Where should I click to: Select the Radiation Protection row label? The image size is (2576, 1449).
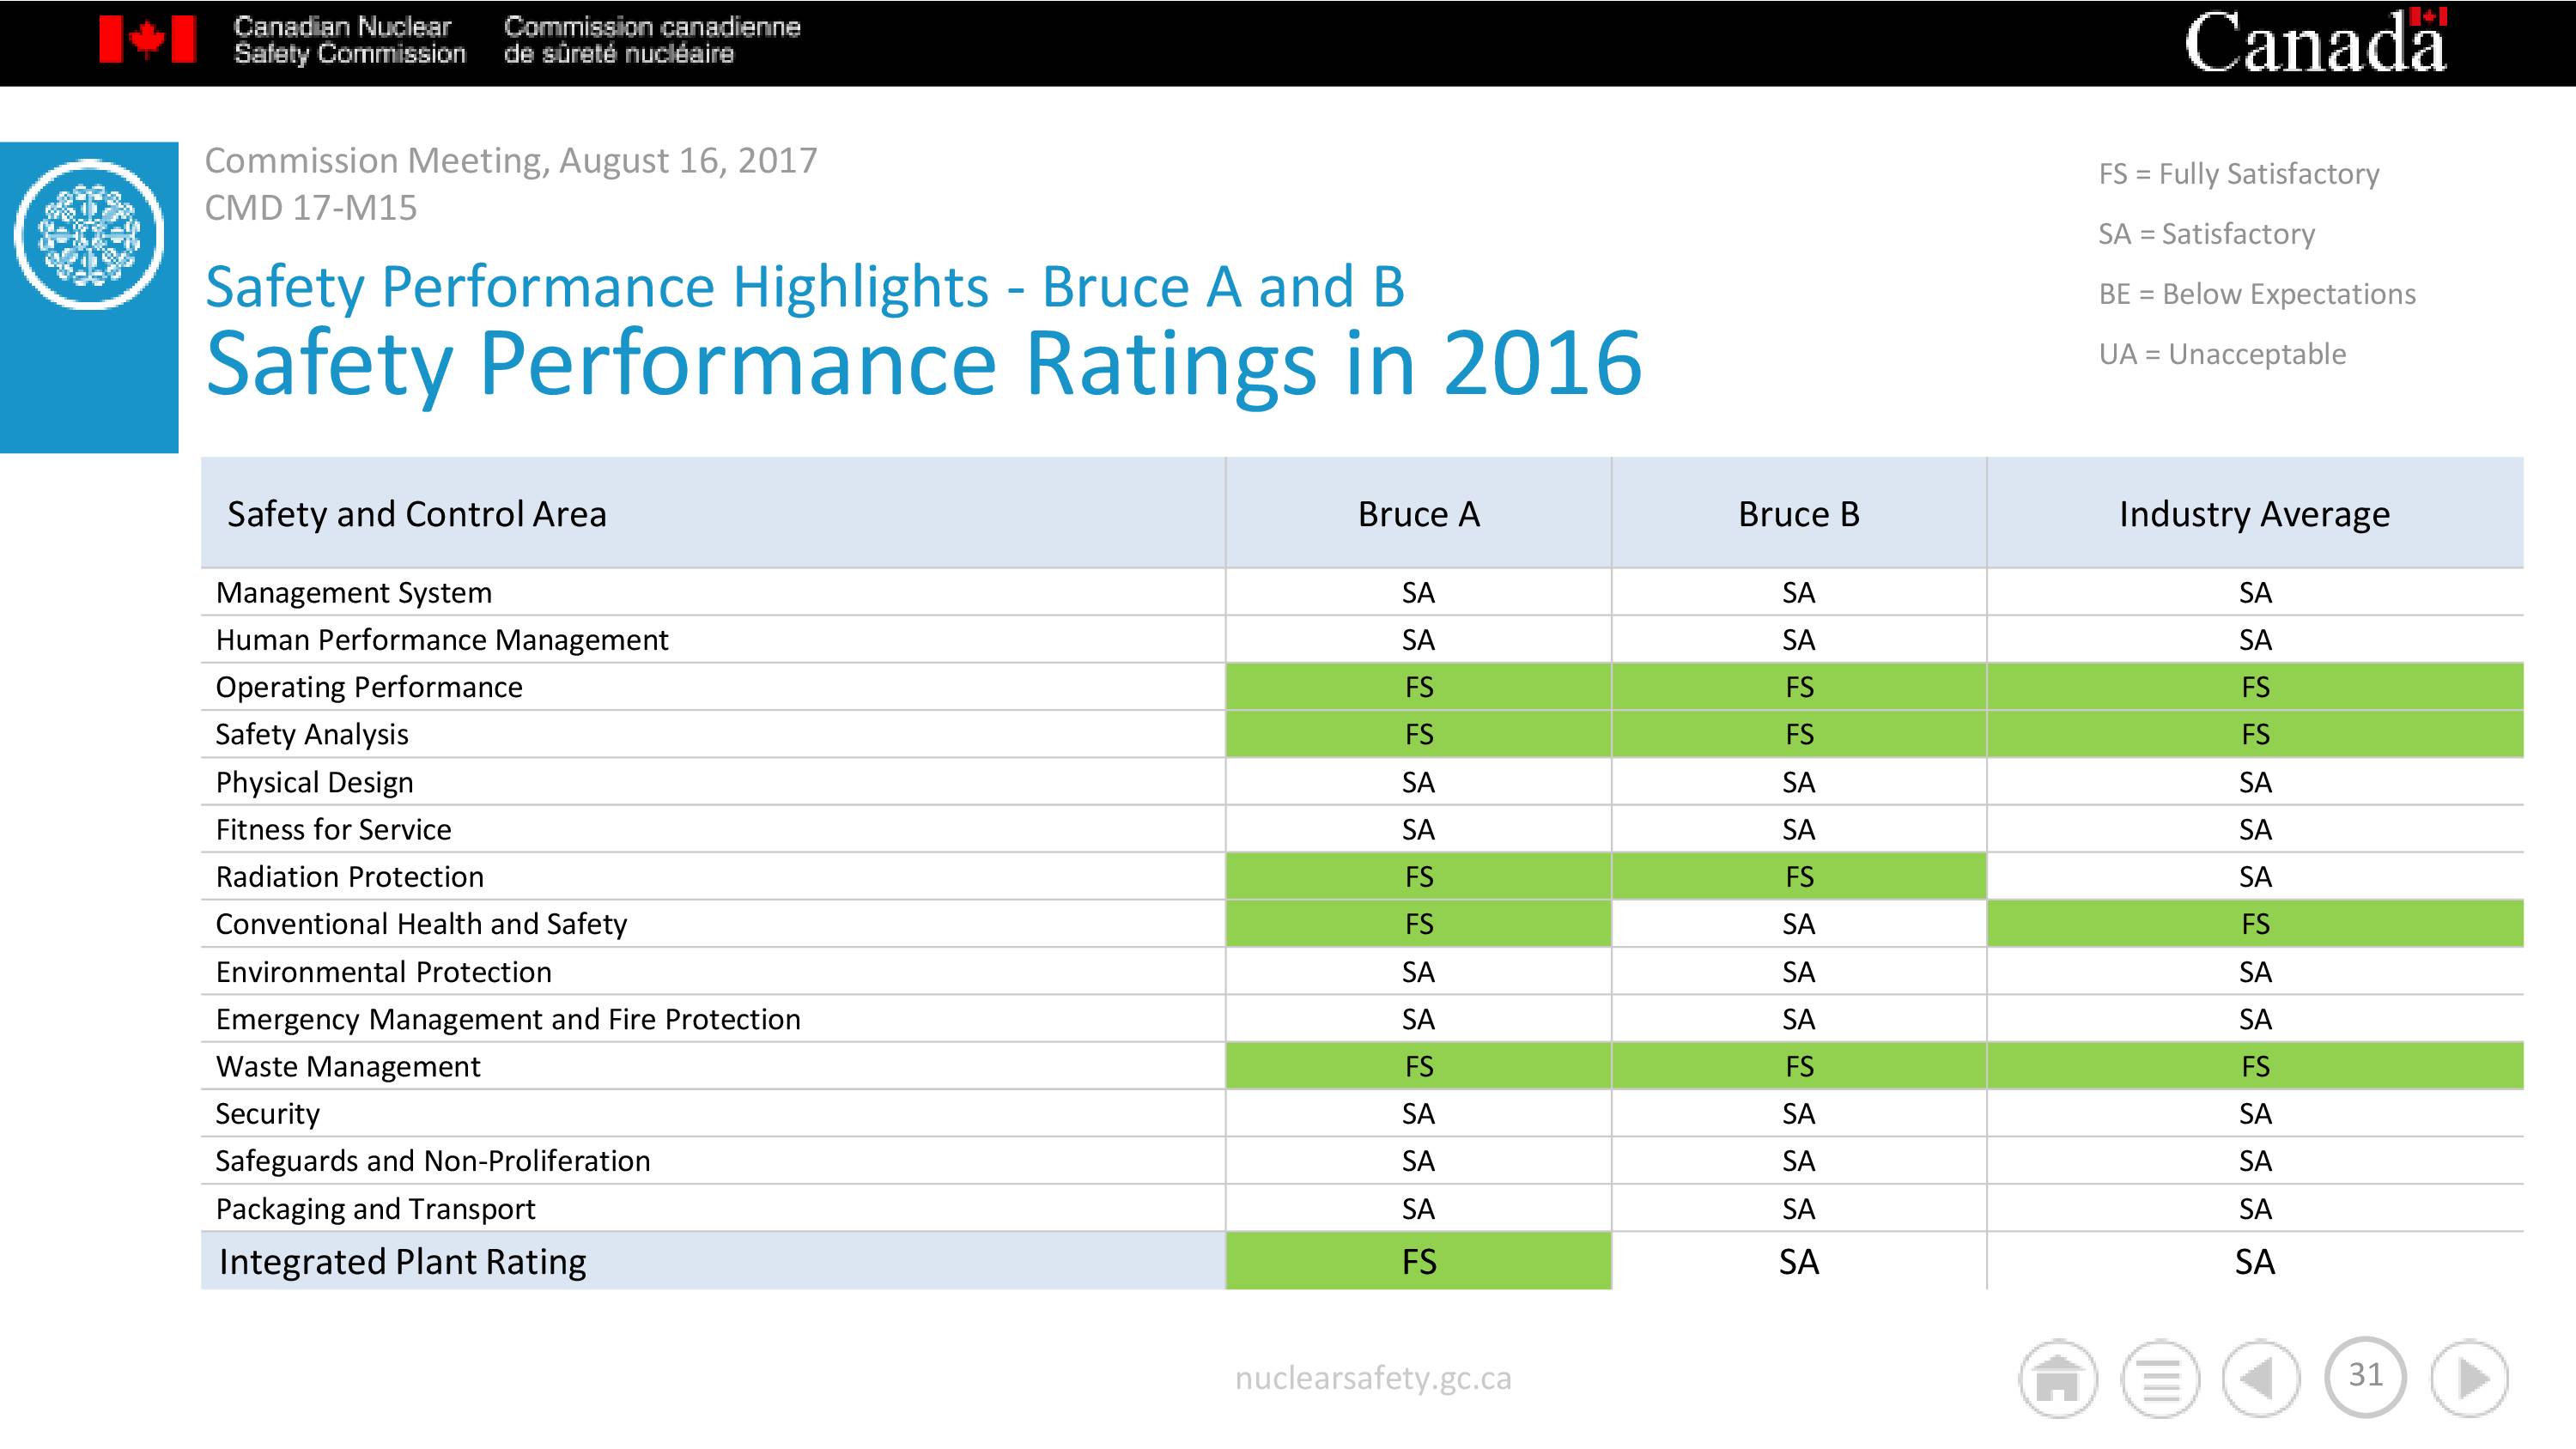click(349, 876)
